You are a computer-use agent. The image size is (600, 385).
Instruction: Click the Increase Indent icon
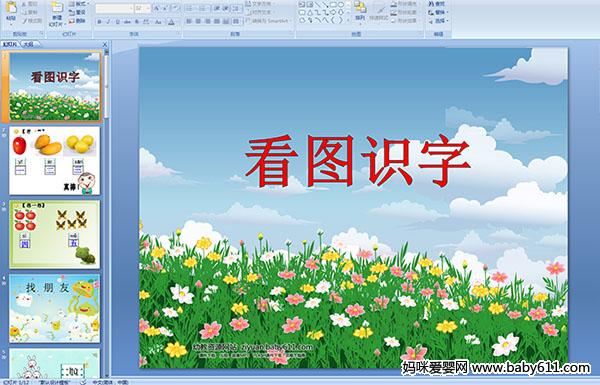pyautogui.click(x=226, y=8)
